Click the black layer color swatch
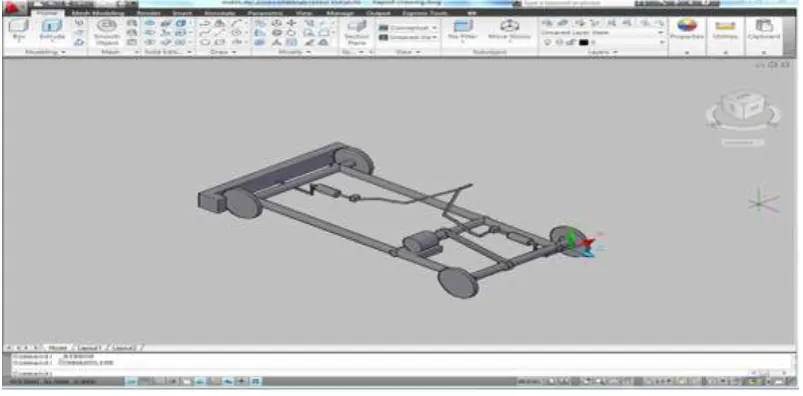803x396 pixels. (583, 43)
